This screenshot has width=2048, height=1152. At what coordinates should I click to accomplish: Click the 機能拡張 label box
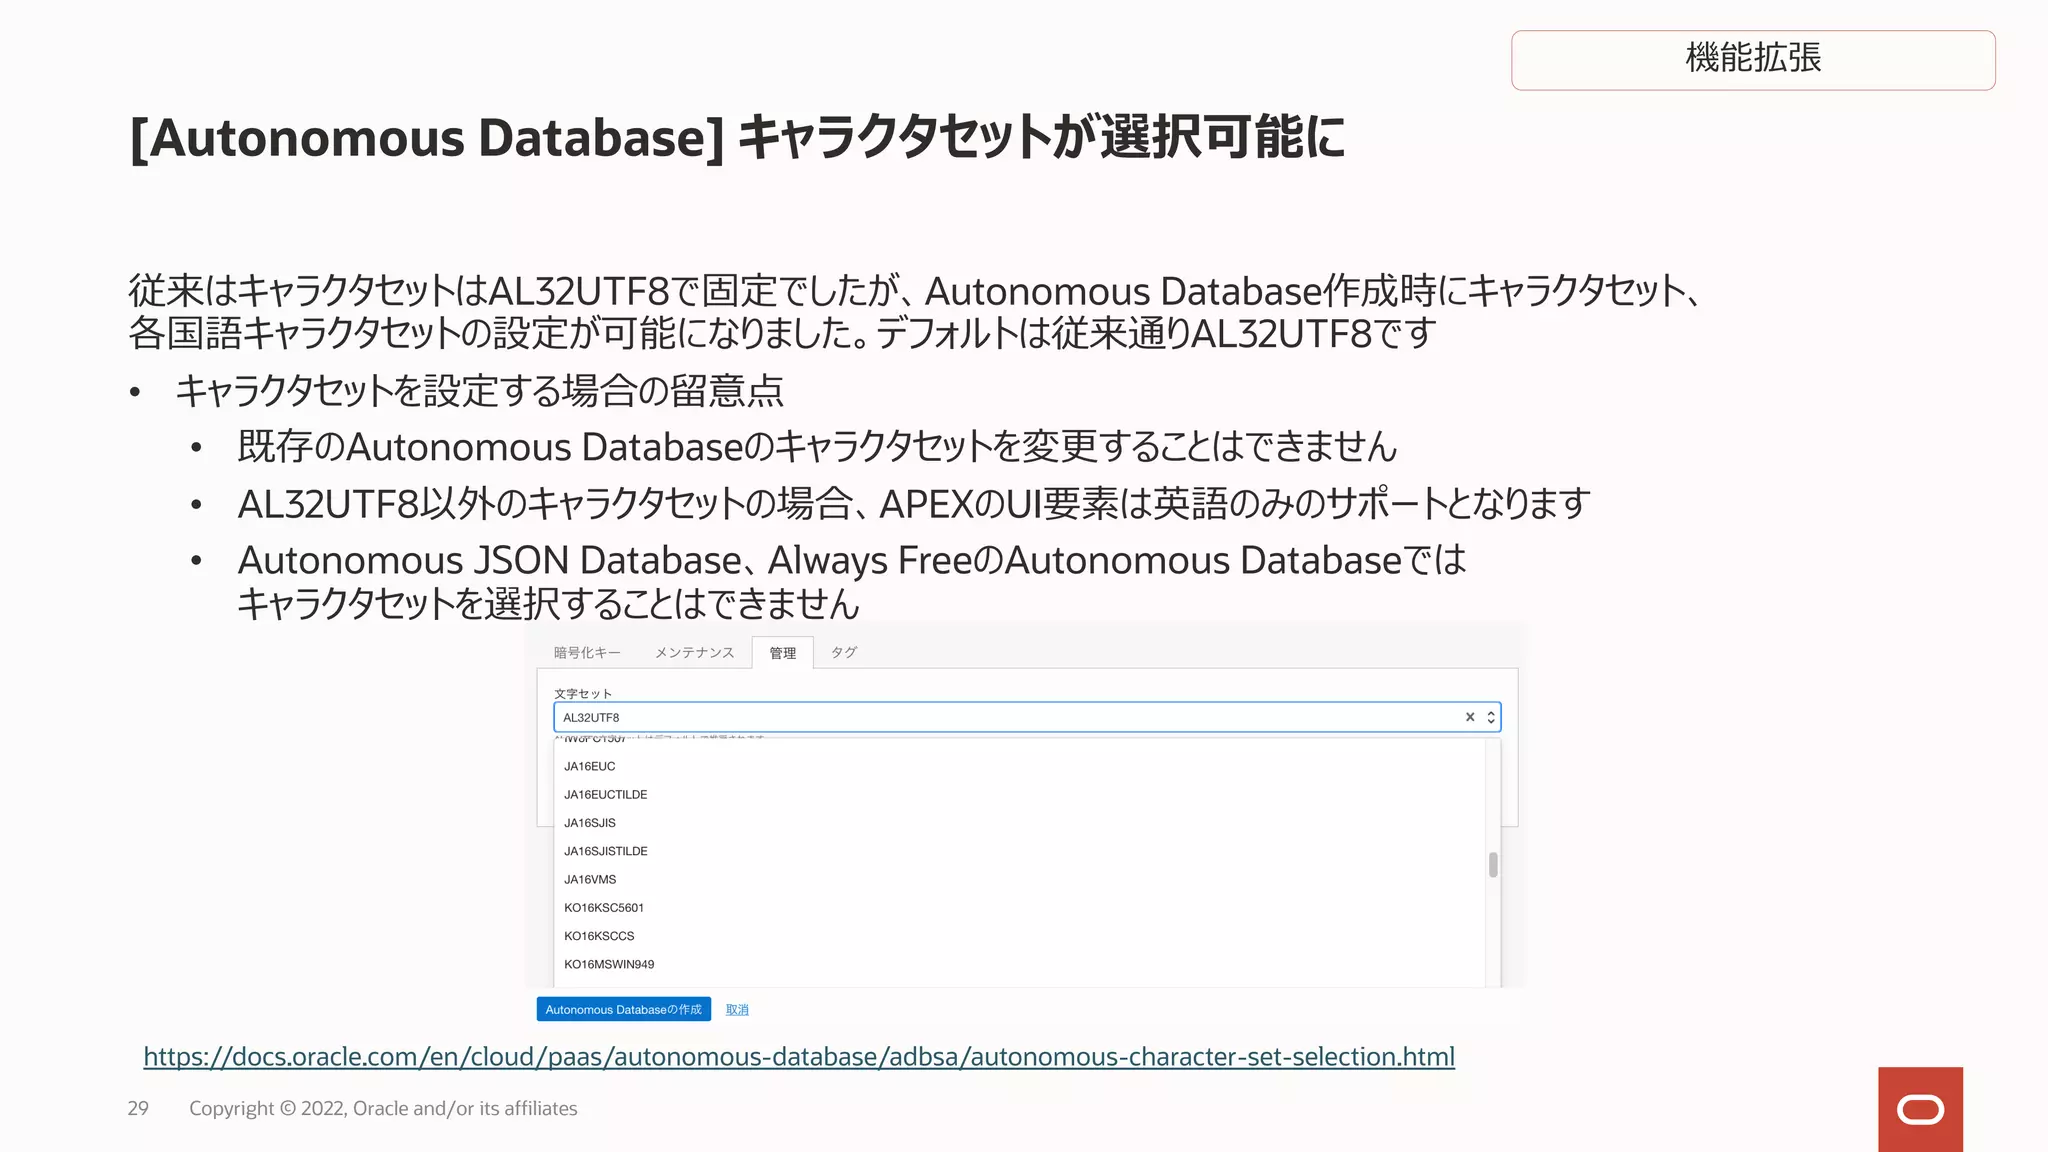[1753, 60]
